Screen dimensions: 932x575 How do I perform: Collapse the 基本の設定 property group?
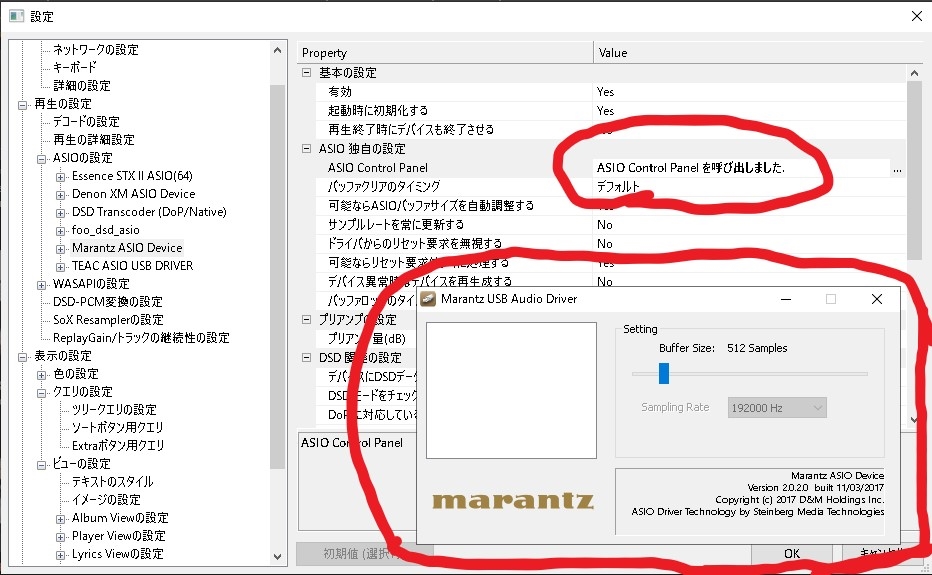tap(307, 73)
